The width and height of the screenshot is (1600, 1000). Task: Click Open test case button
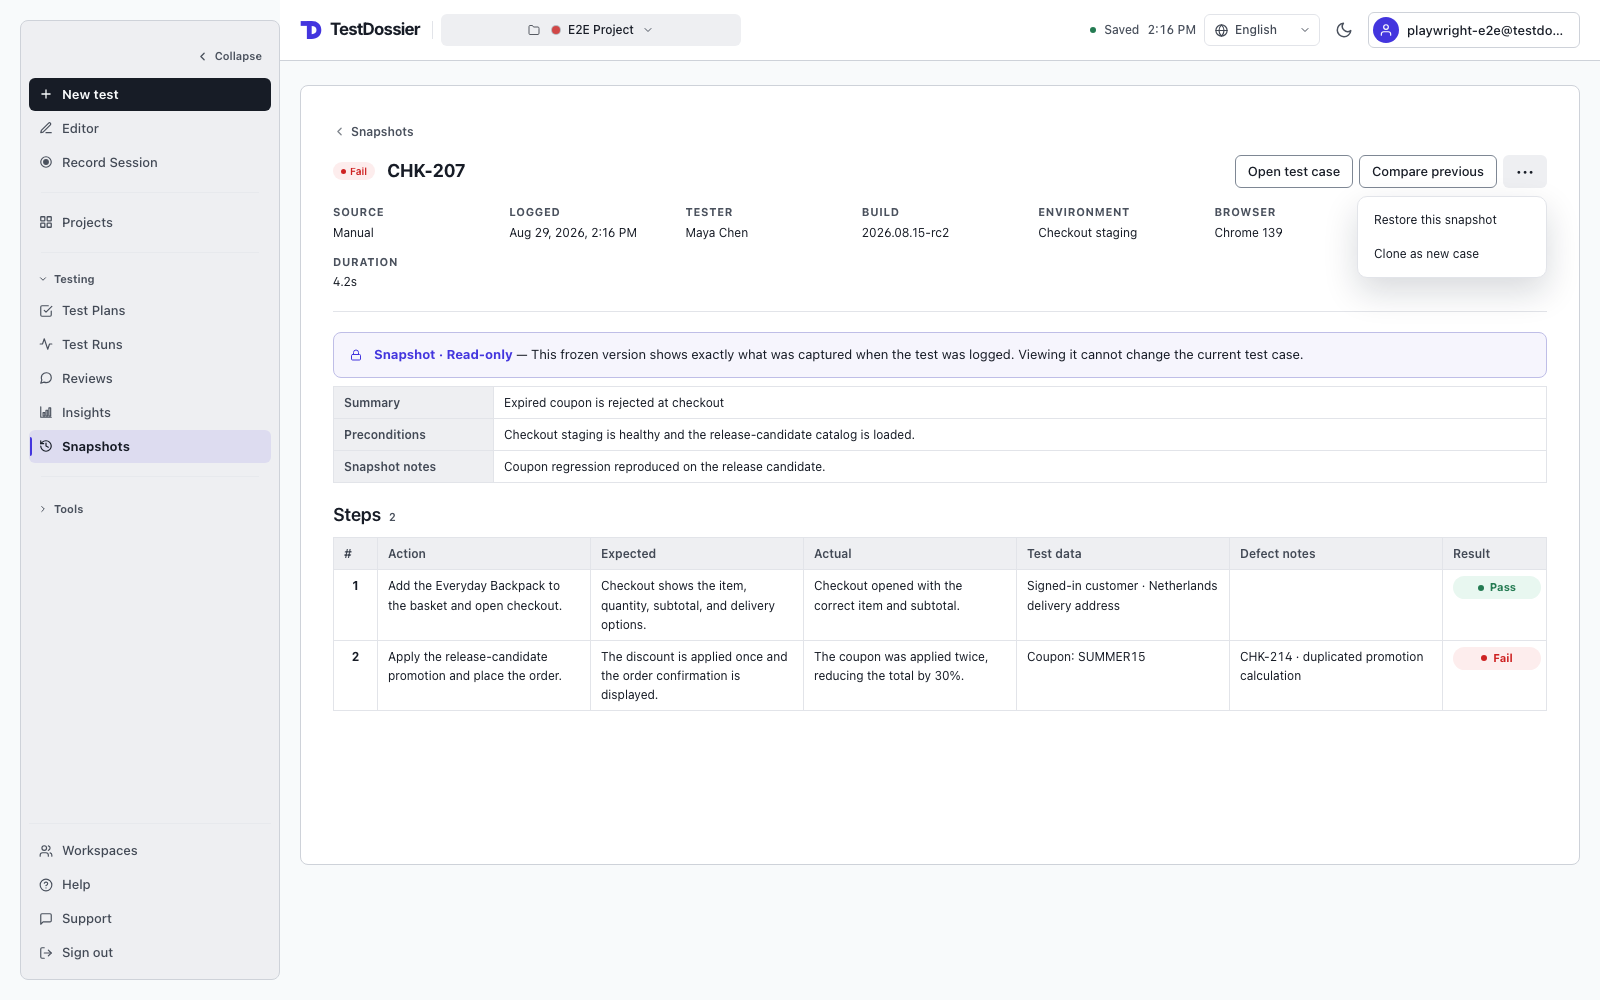pyautogui.click(x=1294, y=172)
